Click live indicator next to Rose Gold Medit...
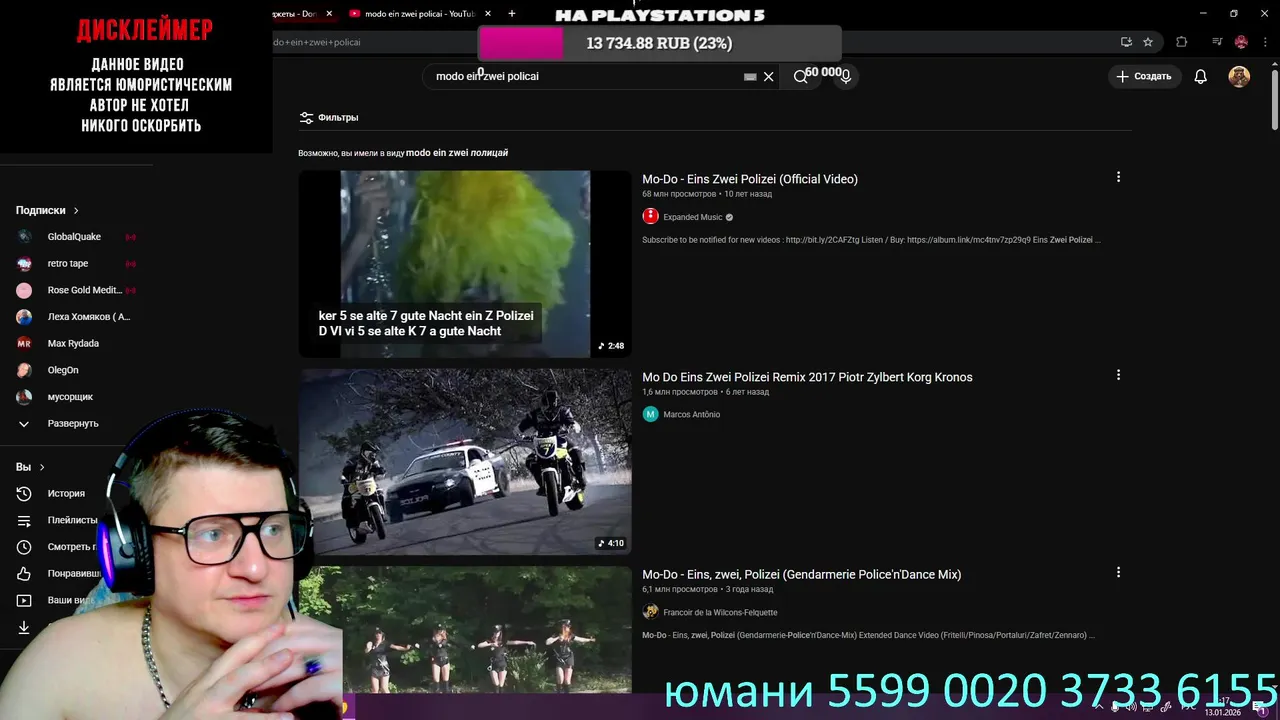Screen dimensions: 1280x720 (x=130, y=290)
